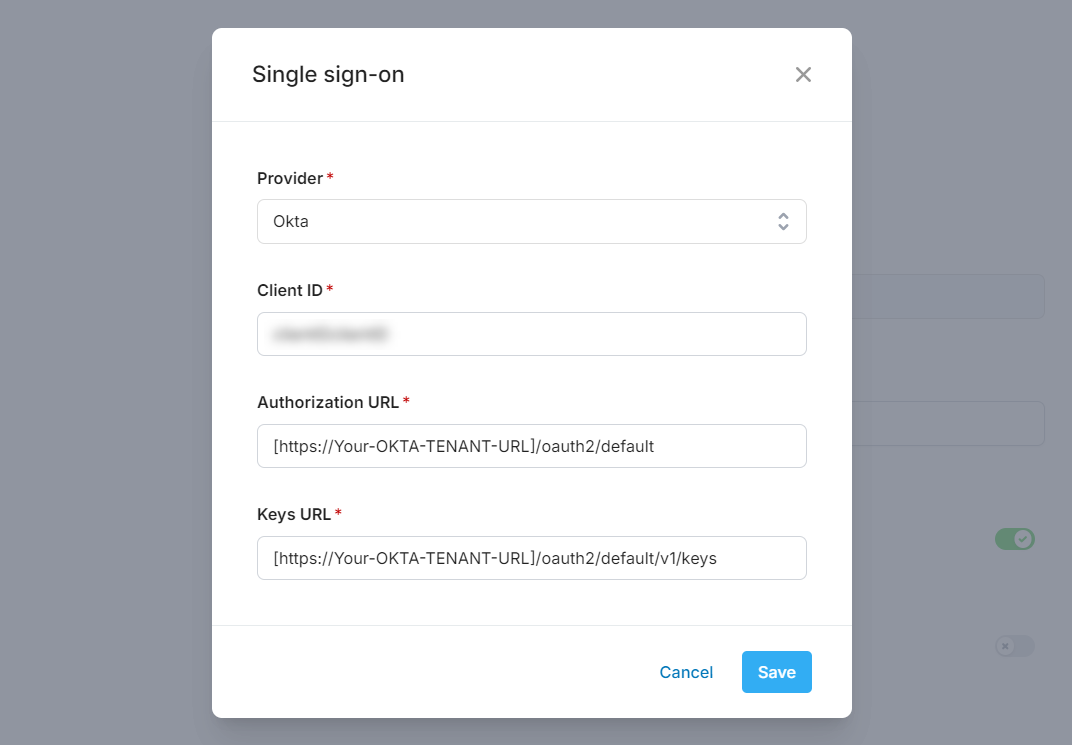Viewport: 1072px width, 745px height.
Task: Click the checkmark knob on green toggle
Action: [1022, 540]
